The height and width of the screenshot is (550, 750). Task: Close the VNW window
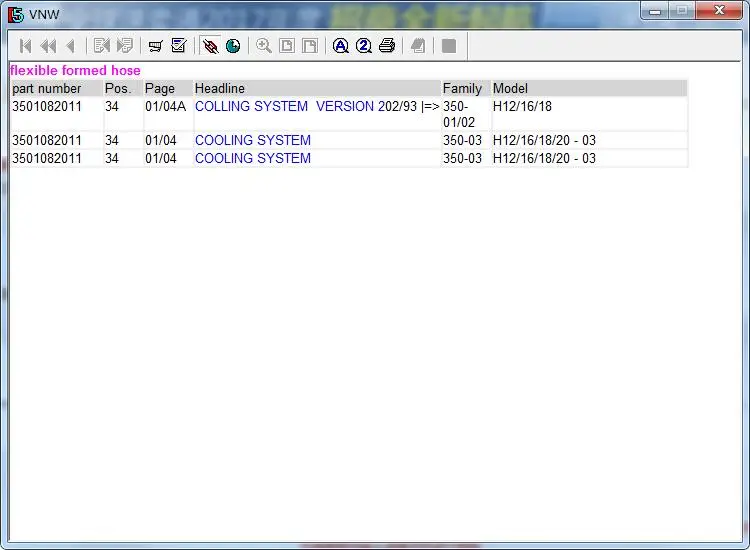tap(719, 11)
